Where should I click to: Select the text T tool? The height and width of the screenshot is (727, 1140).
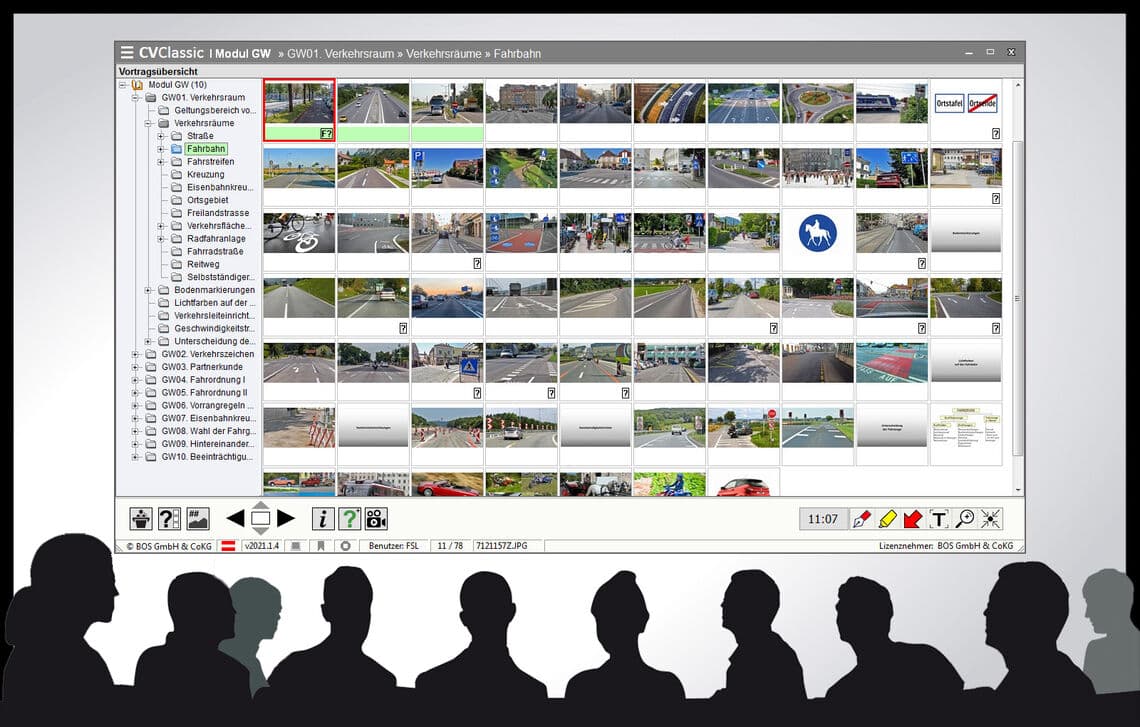point(939,519)
